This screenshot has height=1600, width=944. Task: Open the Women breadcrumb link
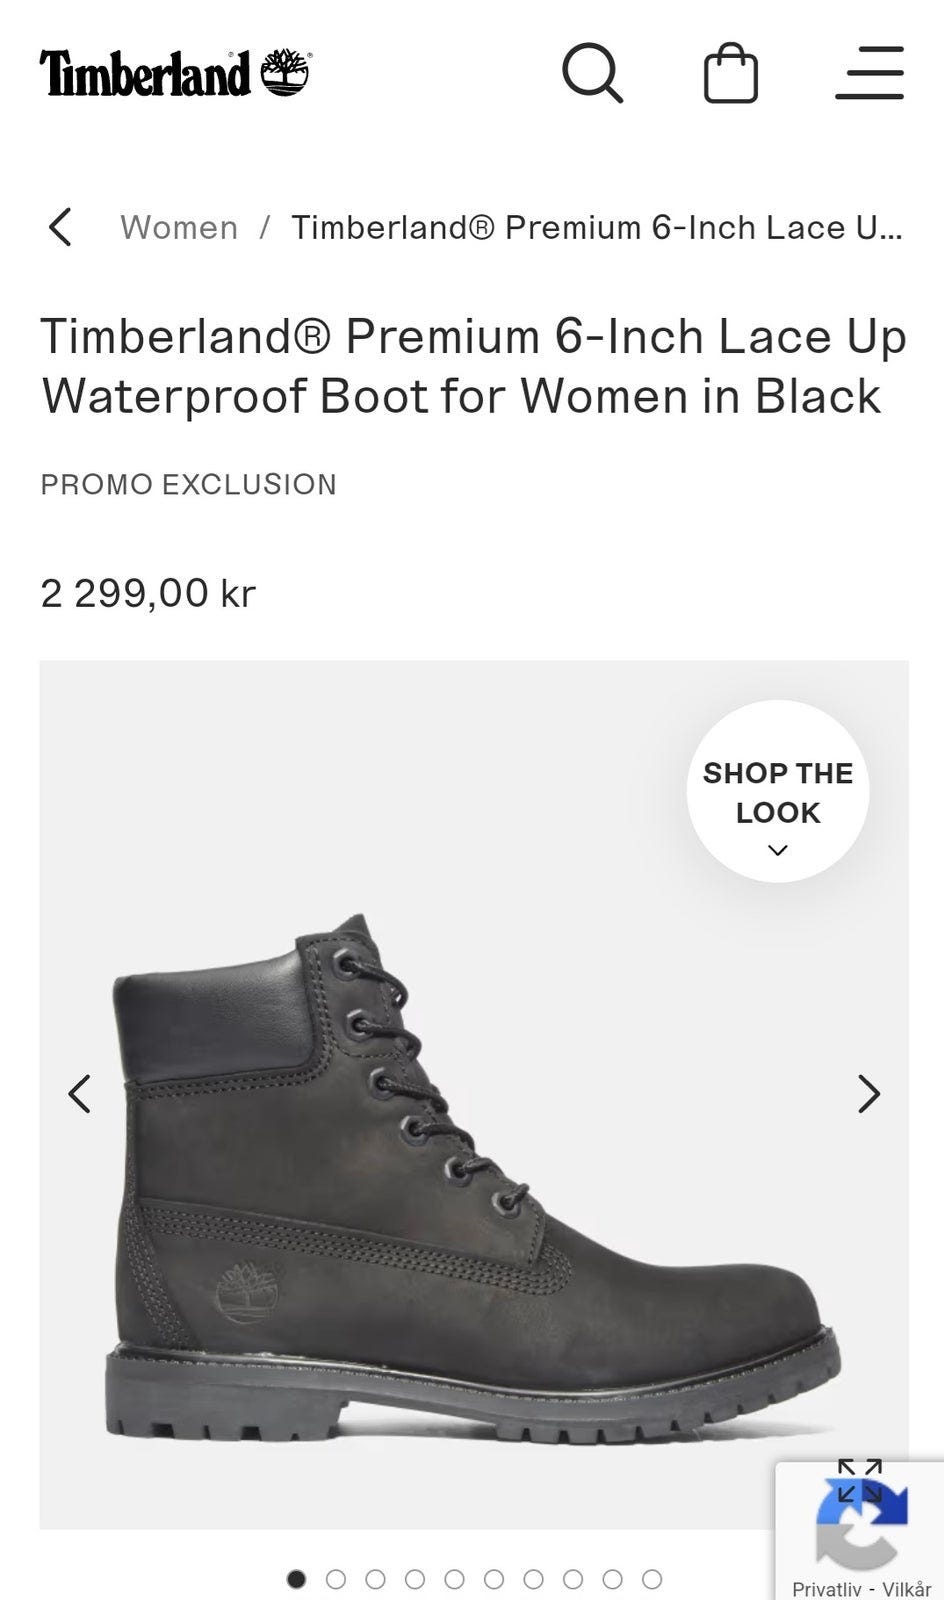point(179,227)
